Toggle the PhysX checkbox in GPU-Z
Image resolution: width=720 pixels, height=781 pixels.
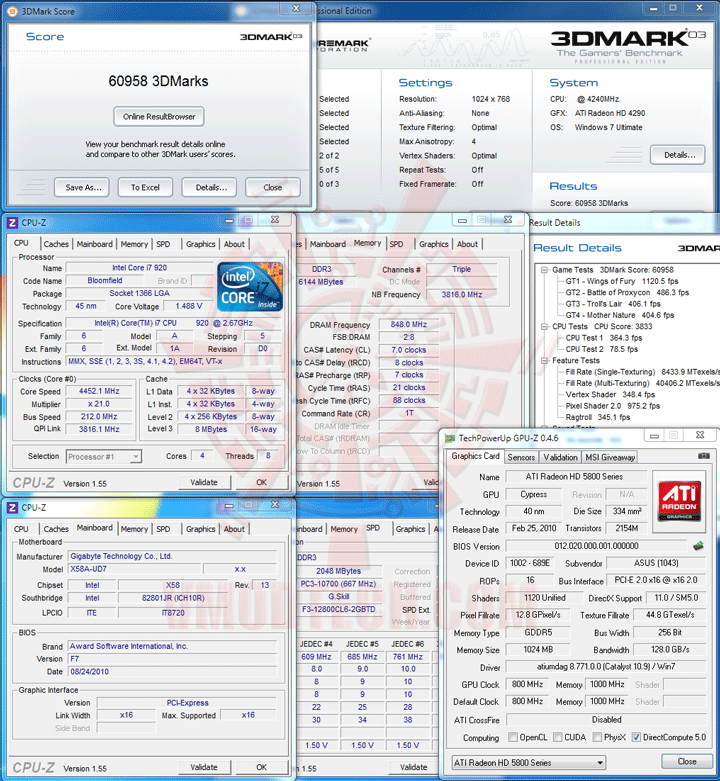tap(597, 737)
